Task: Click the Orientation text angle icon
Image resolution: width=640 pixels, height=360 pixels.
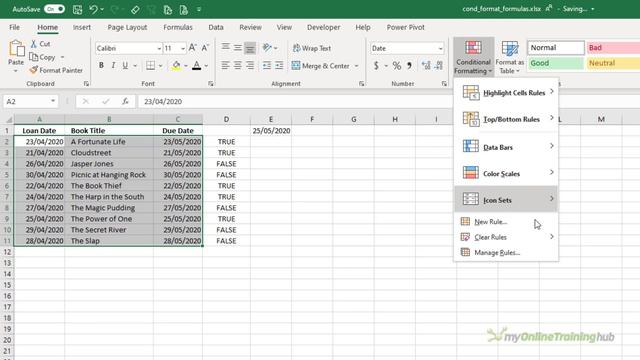Action: (267, 48)
